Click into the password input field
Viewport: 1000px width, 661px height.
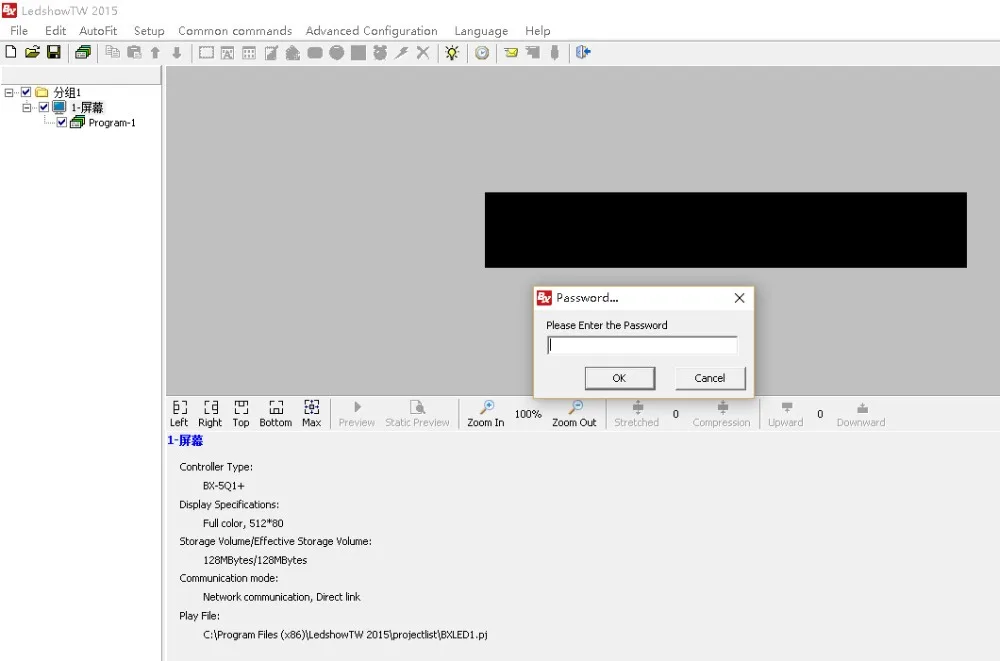(642, 345)
